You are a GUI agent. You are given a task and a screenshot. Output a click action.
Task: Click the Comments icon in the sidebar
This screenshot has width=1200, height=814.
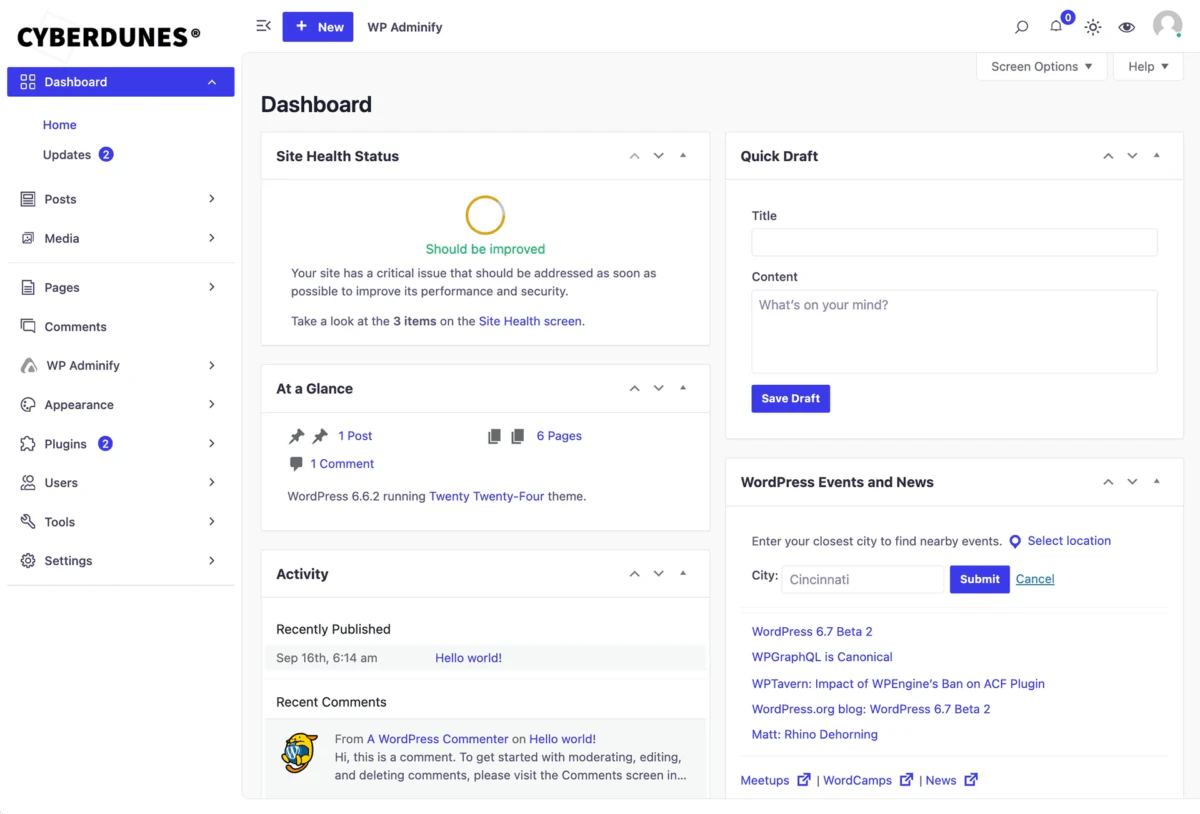click(x=28, y=326)
